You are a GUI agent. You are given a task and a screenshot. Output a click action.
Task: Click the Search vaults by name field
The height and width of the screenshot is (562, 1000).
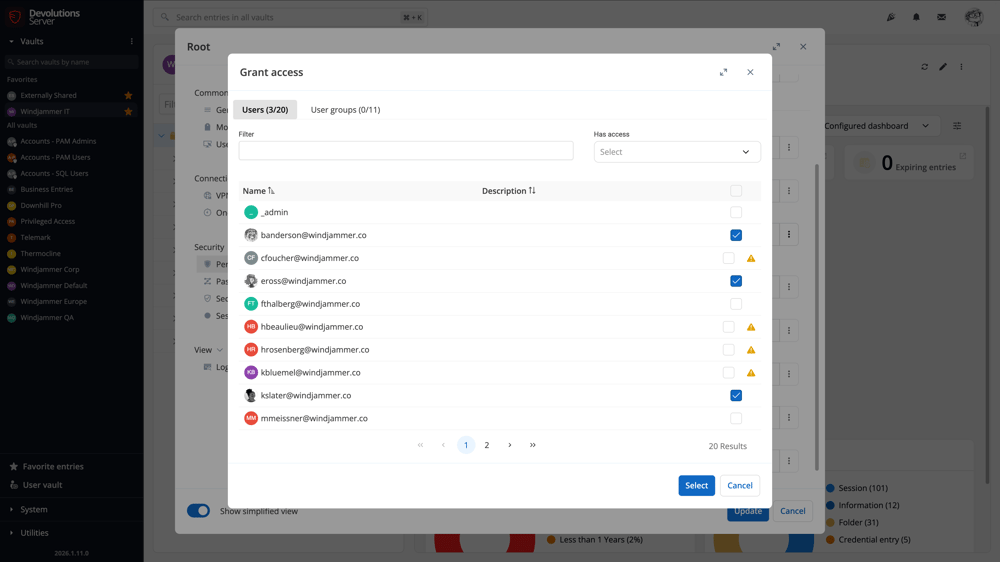(x=71, y=62)
